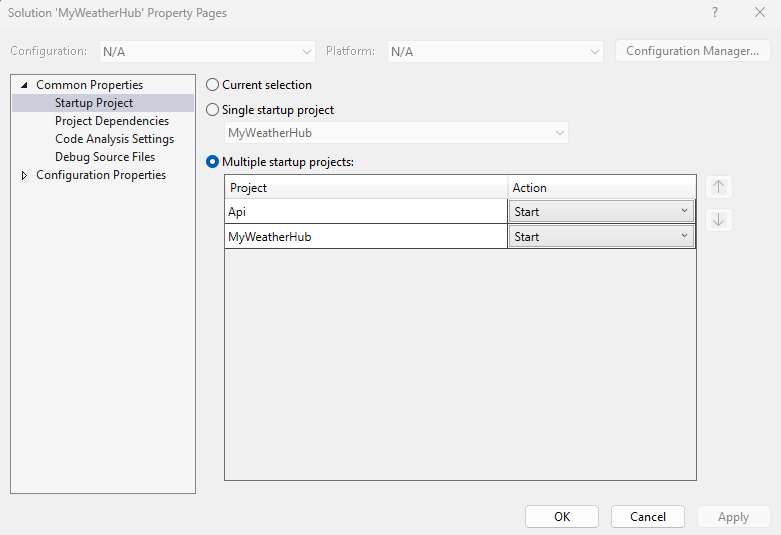
Task: Move selected project up with arrow
Action: point(718,187)
